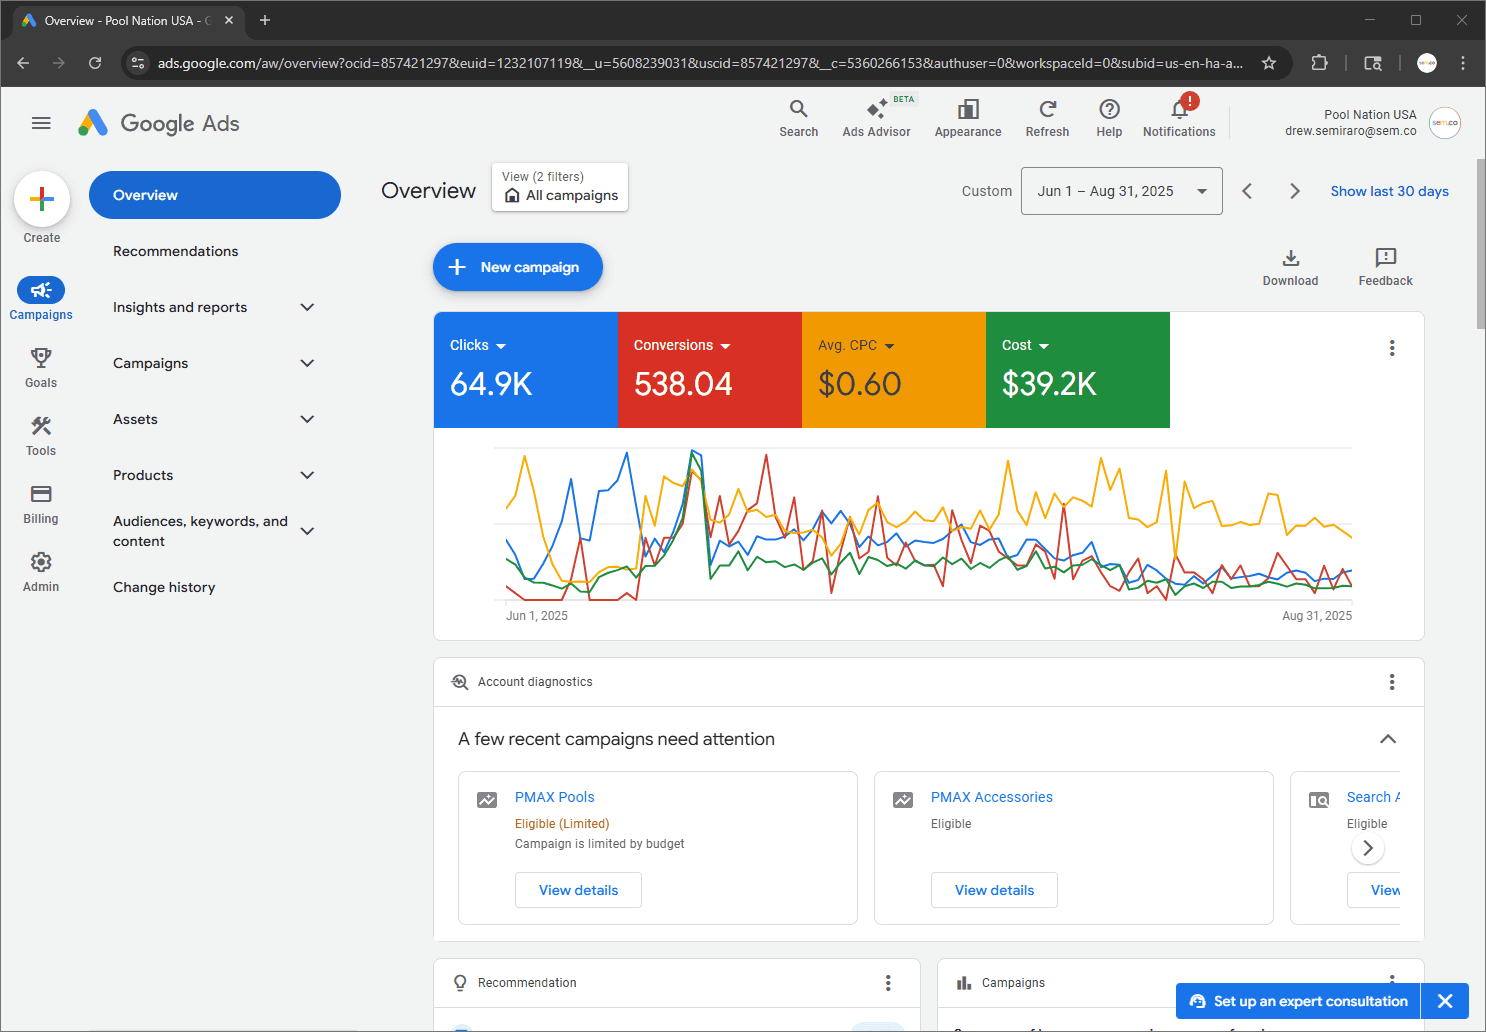Expand Insights and reports section
This screenshot has width=1486, height=1032.
pos(307,307)
